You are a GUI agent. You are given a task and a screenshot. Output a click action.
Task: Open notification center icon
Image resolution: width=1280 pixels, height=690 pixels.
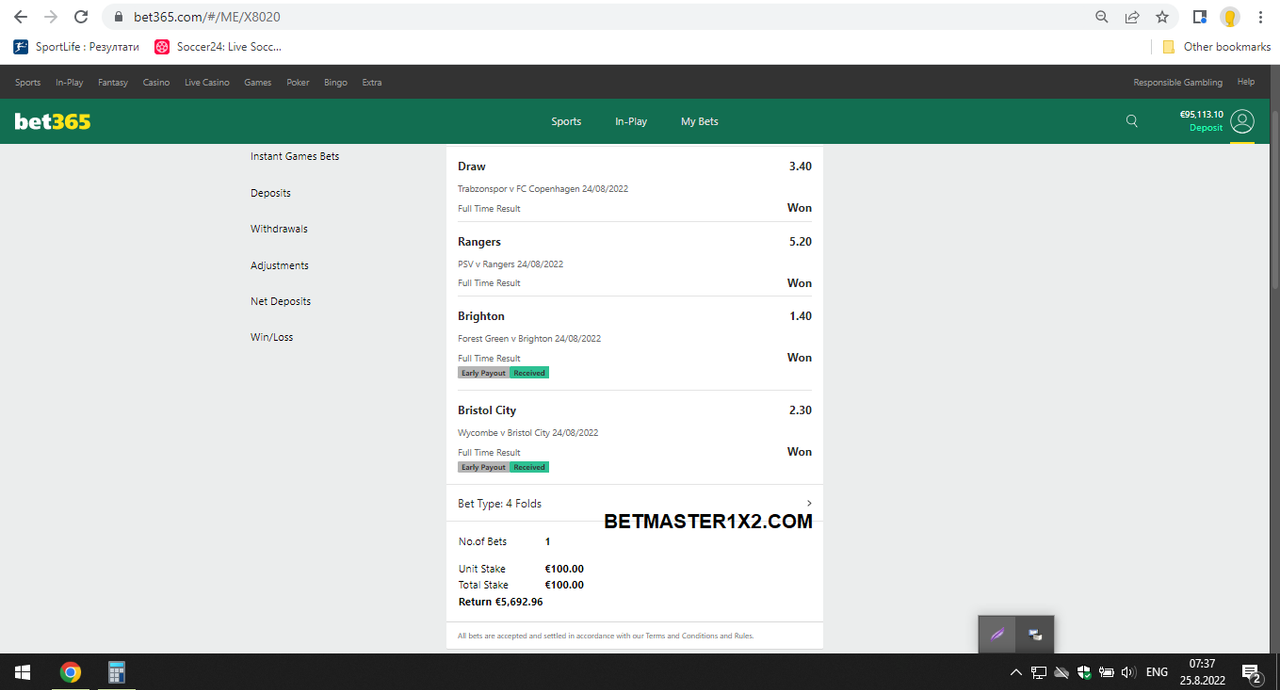coord(1251,672)
